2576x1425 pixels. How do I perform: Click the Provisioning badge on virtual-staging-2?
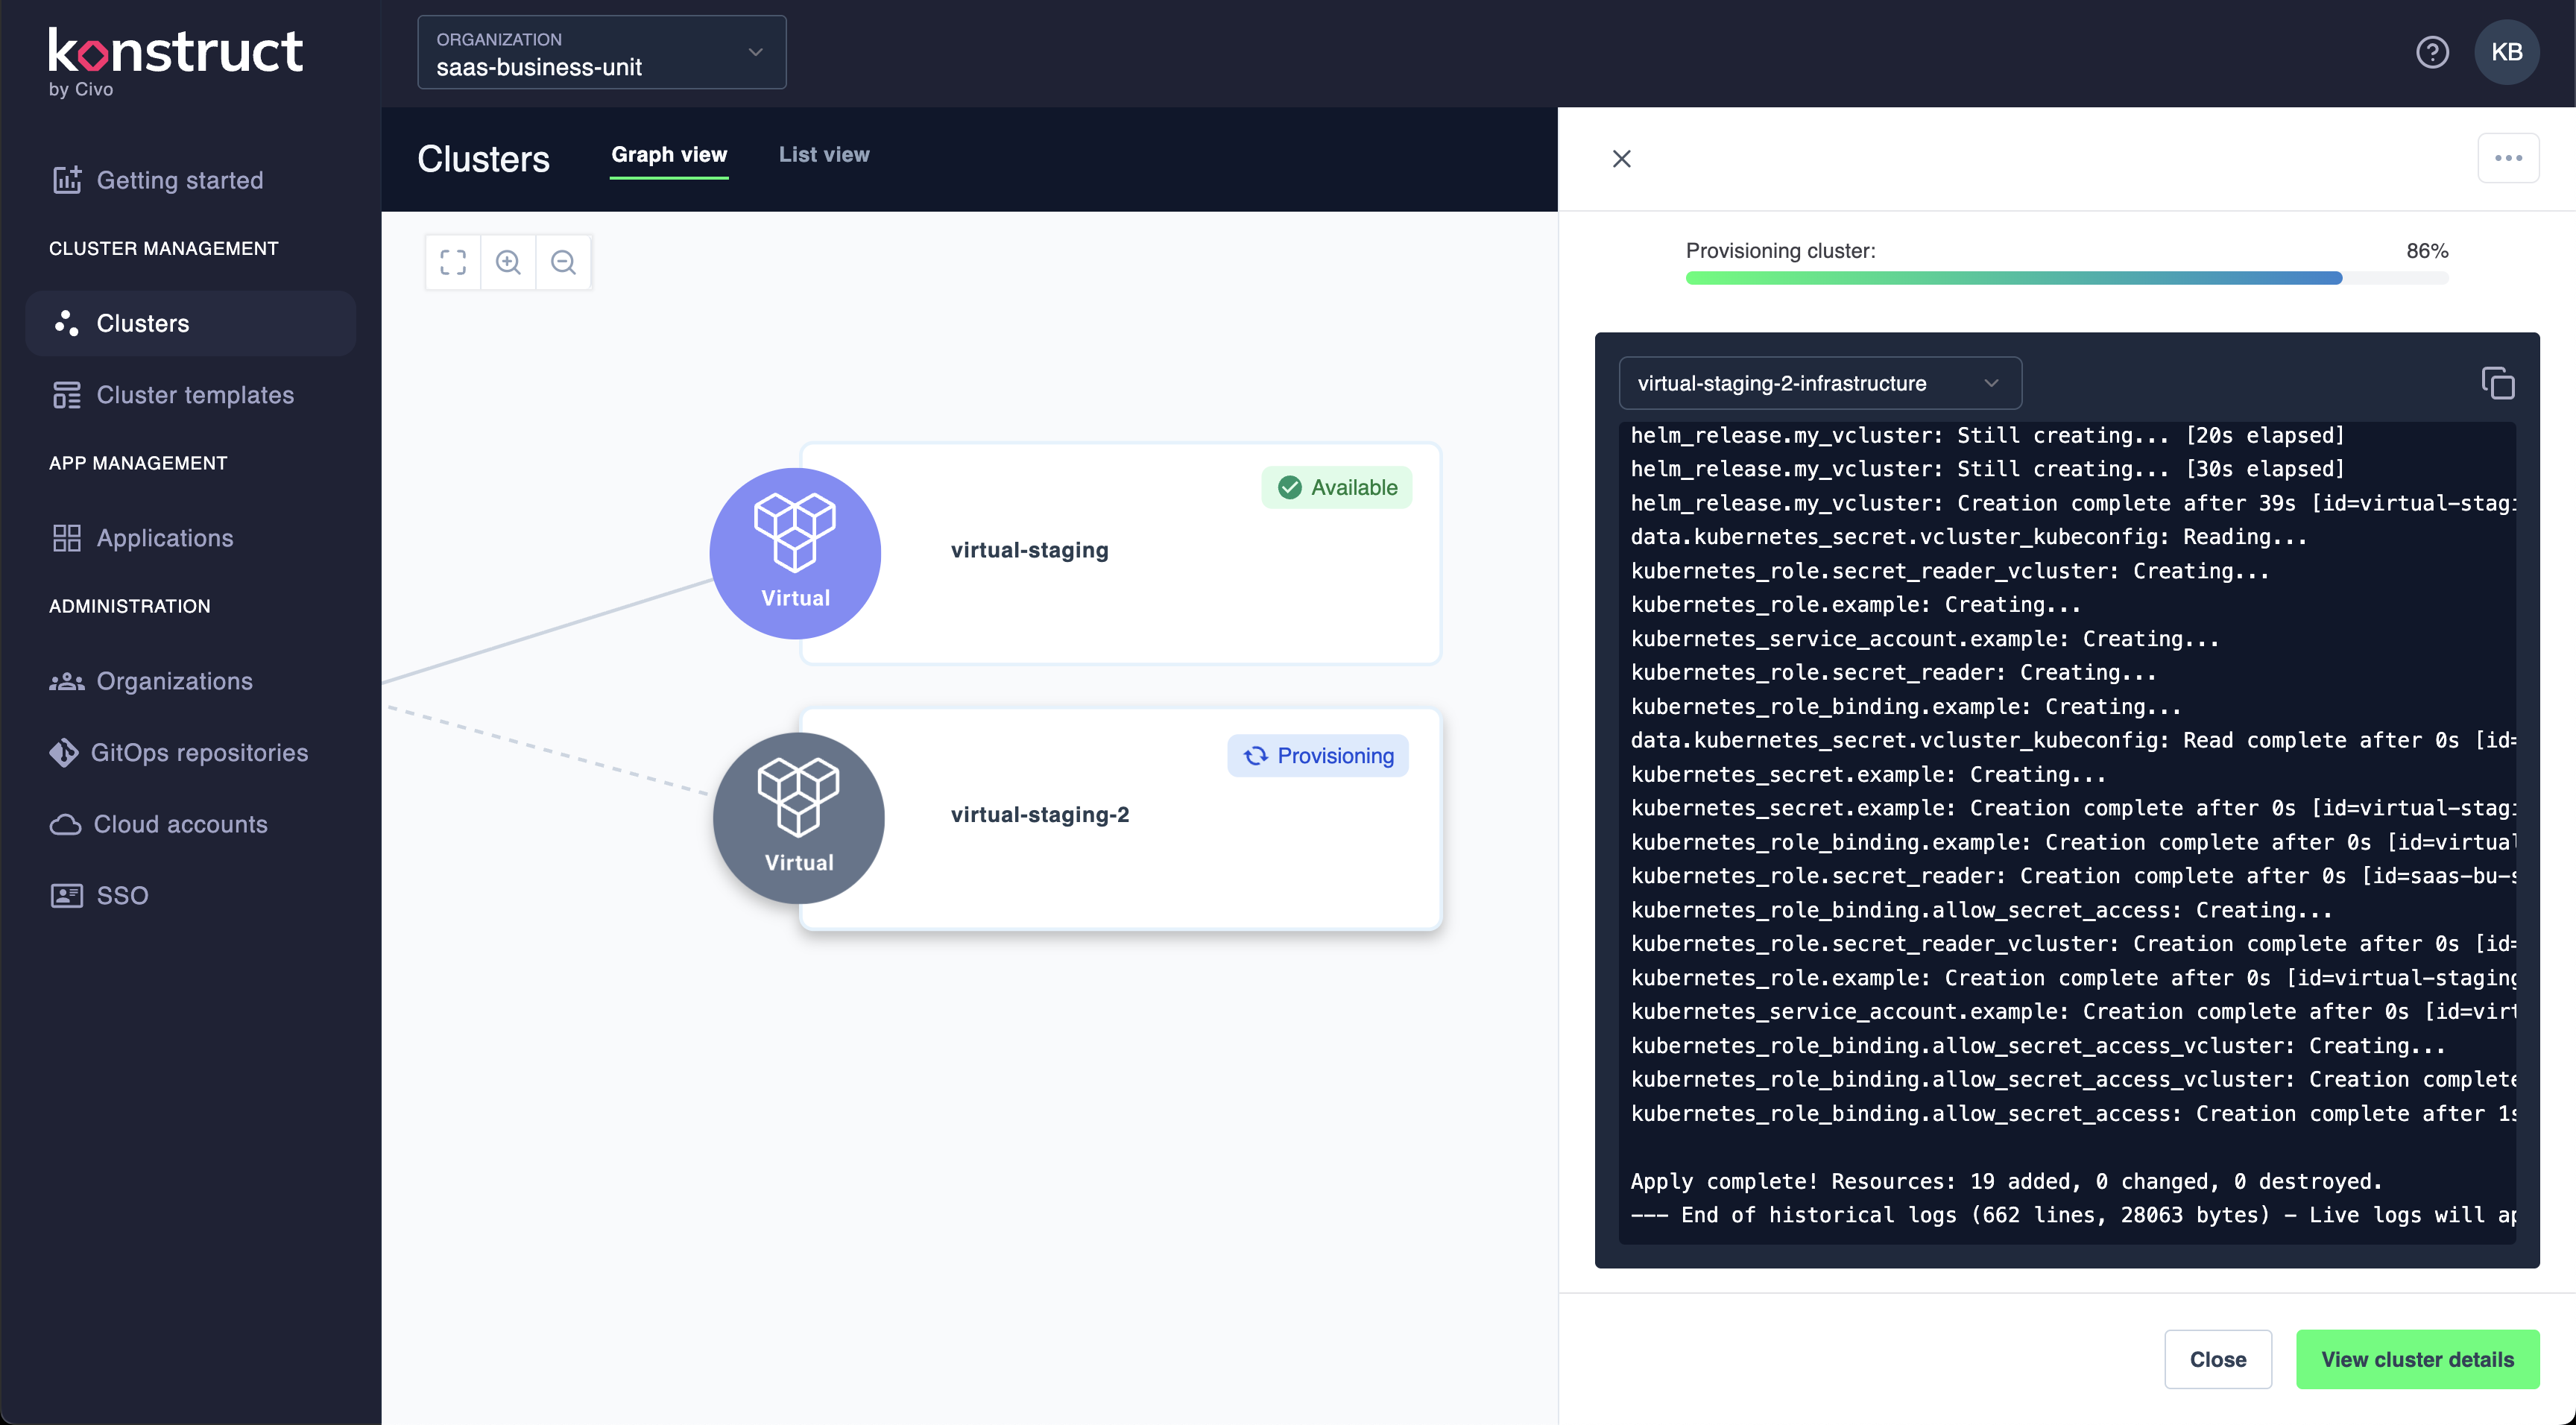[x=1318, y=755]
